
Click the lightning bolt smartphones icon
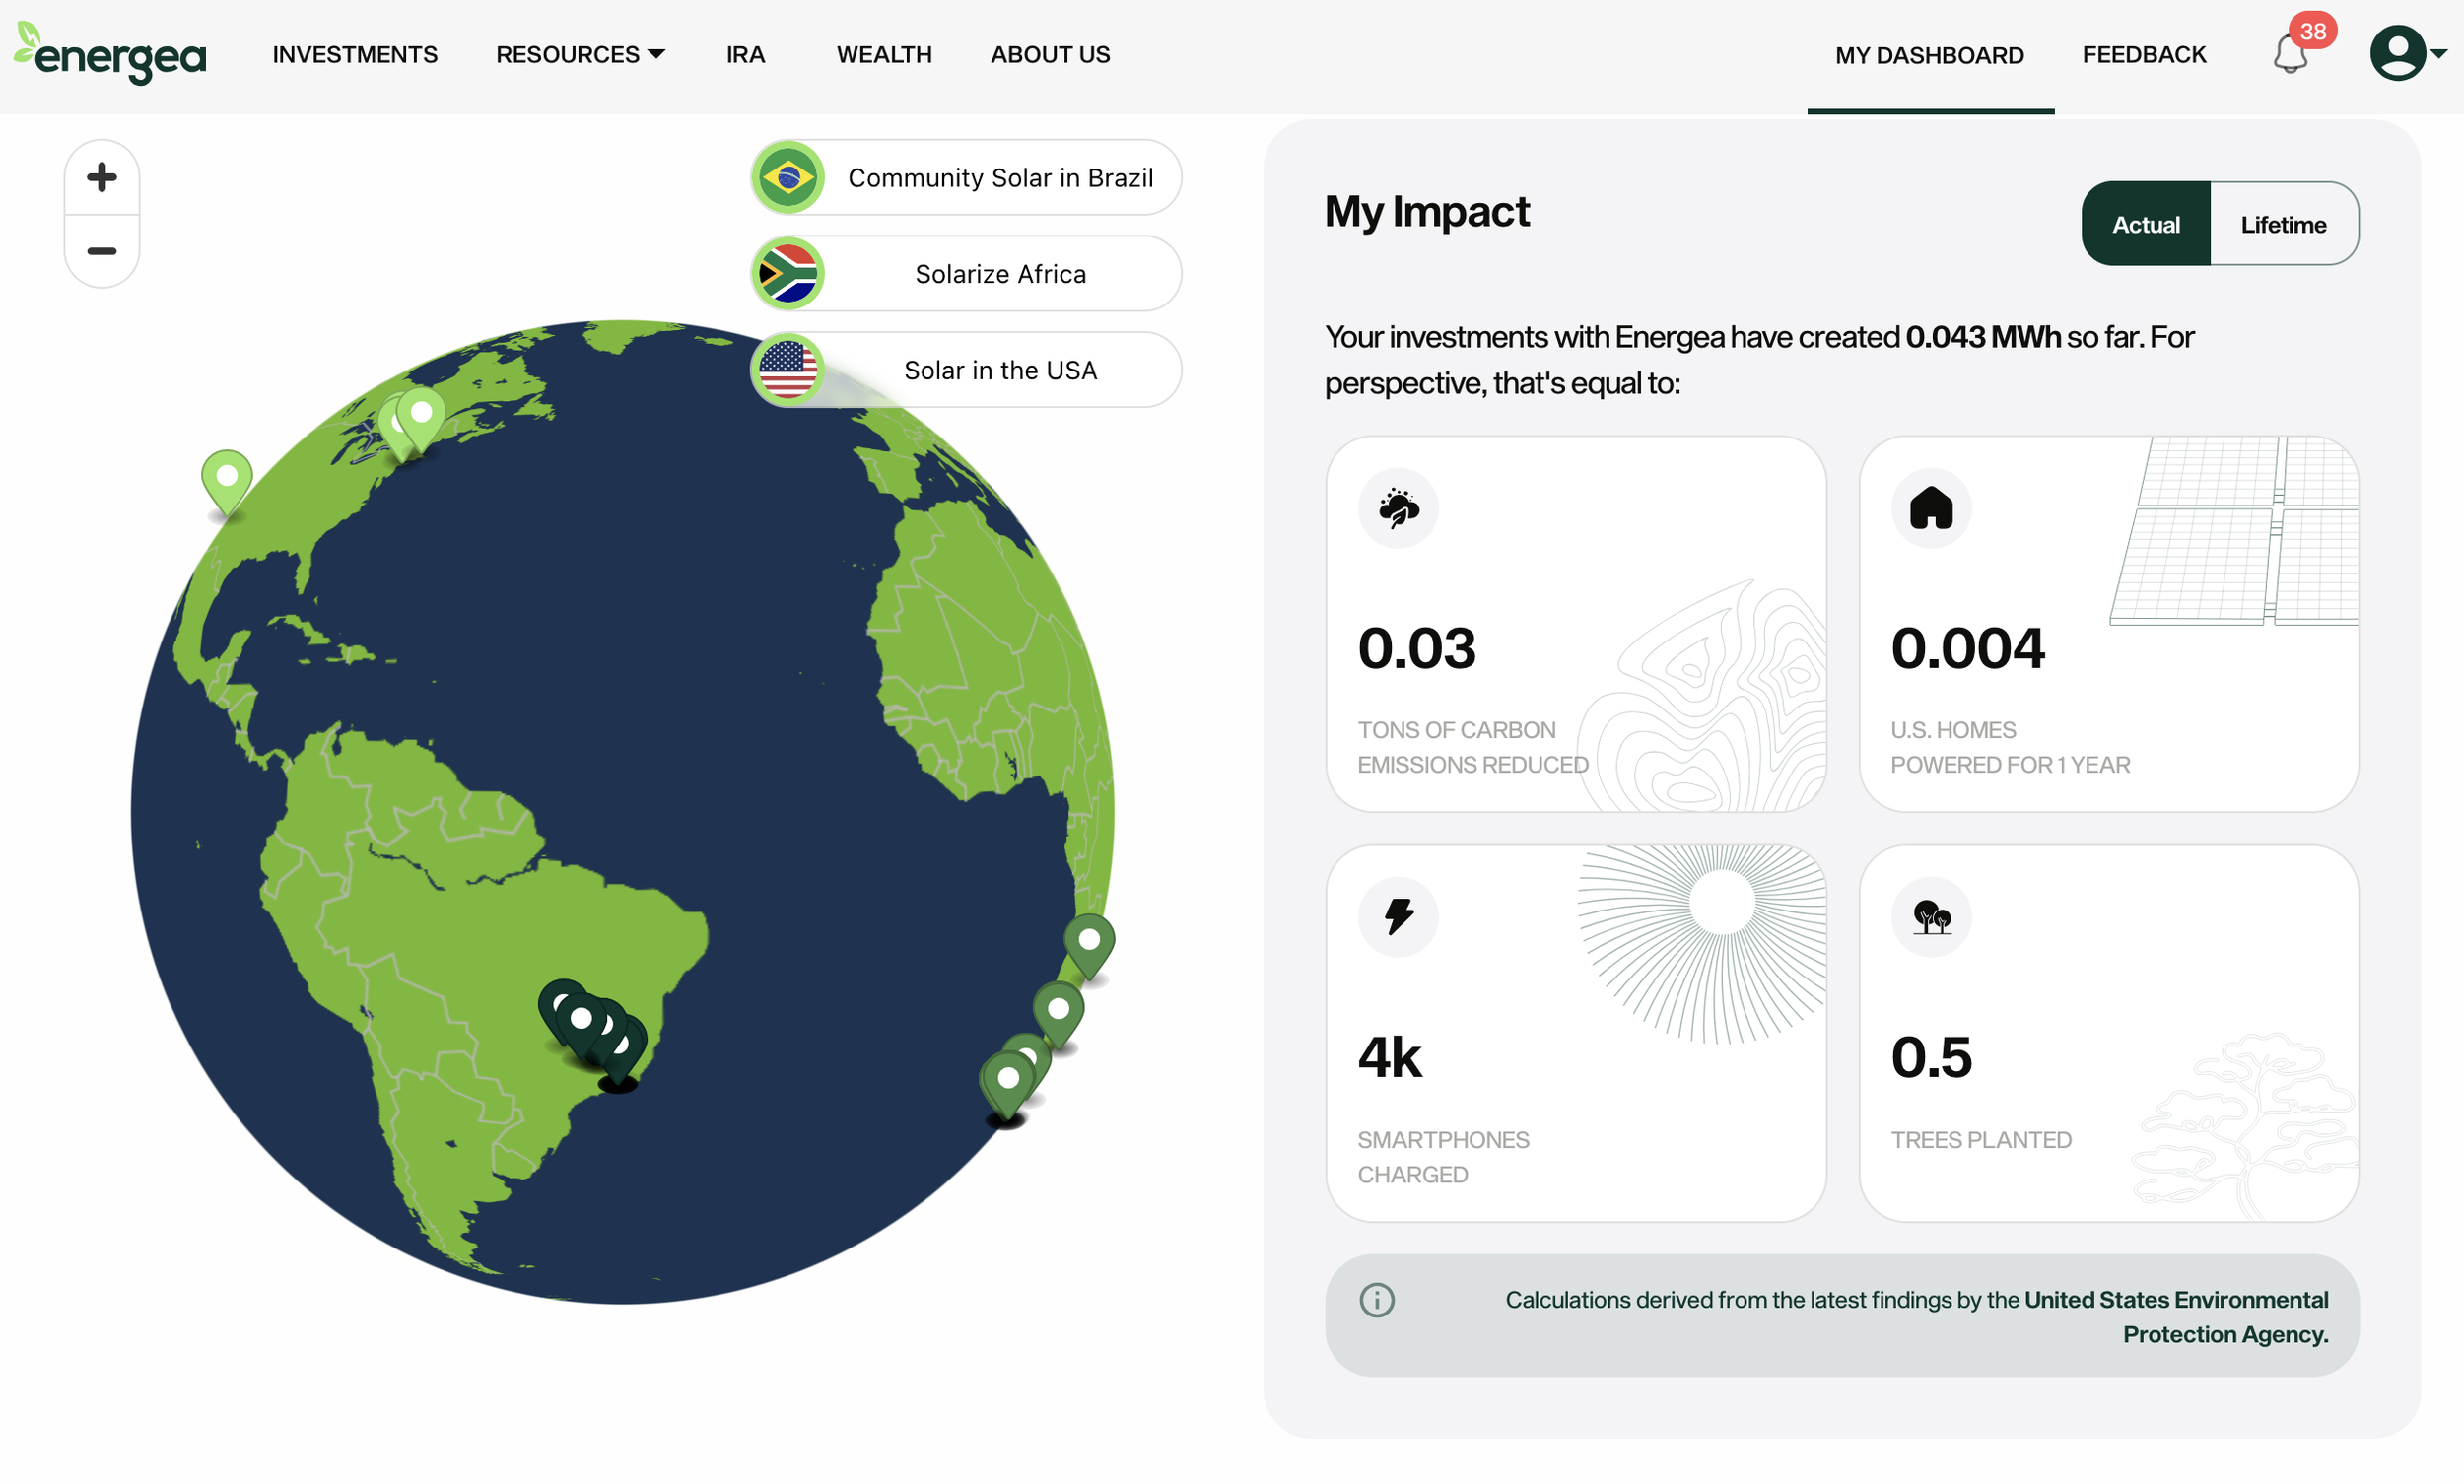coord(1398,917)
